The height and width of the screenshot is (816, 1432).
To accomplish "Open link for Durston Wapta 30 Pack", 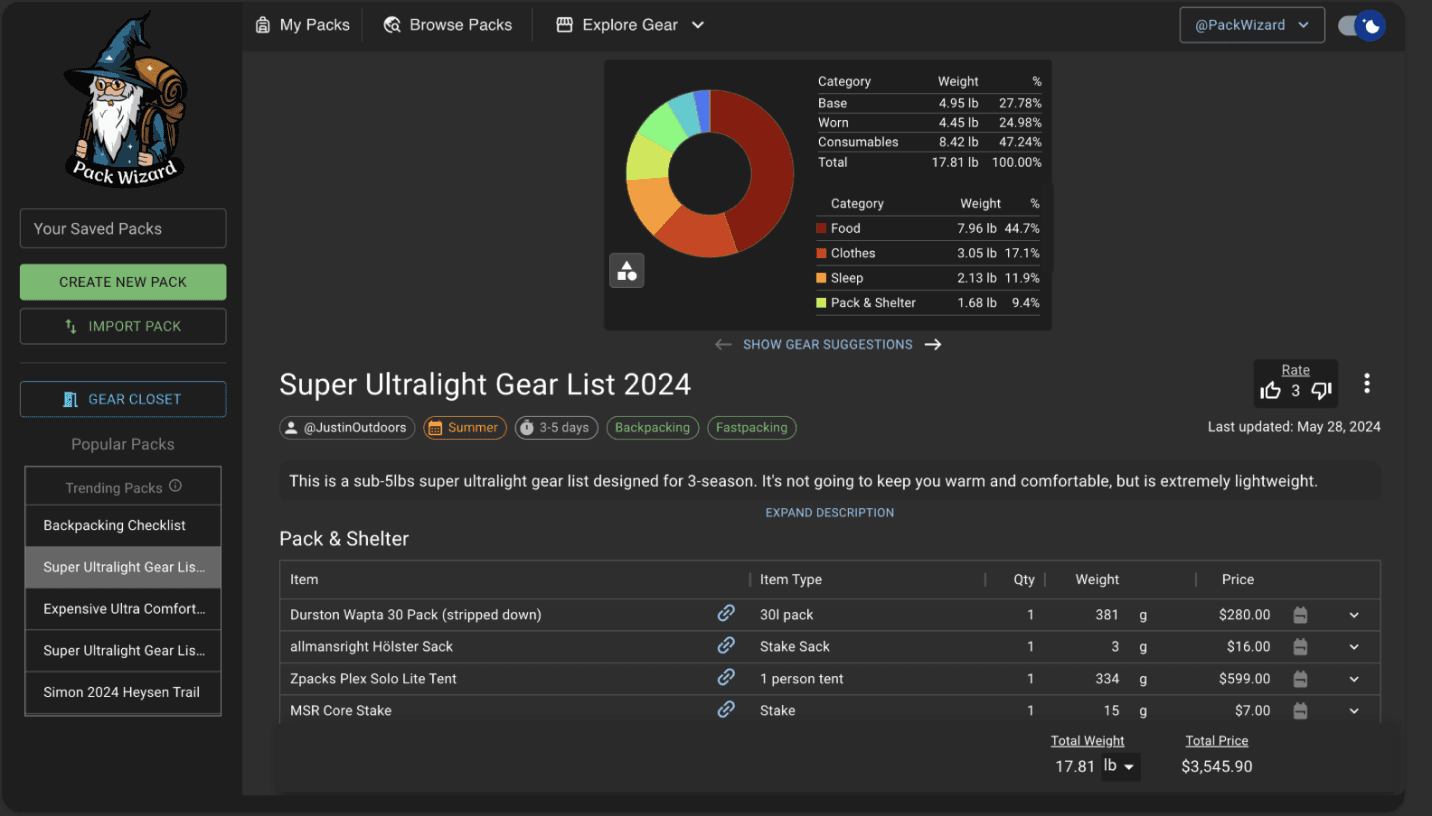I will tap(726, 614).
